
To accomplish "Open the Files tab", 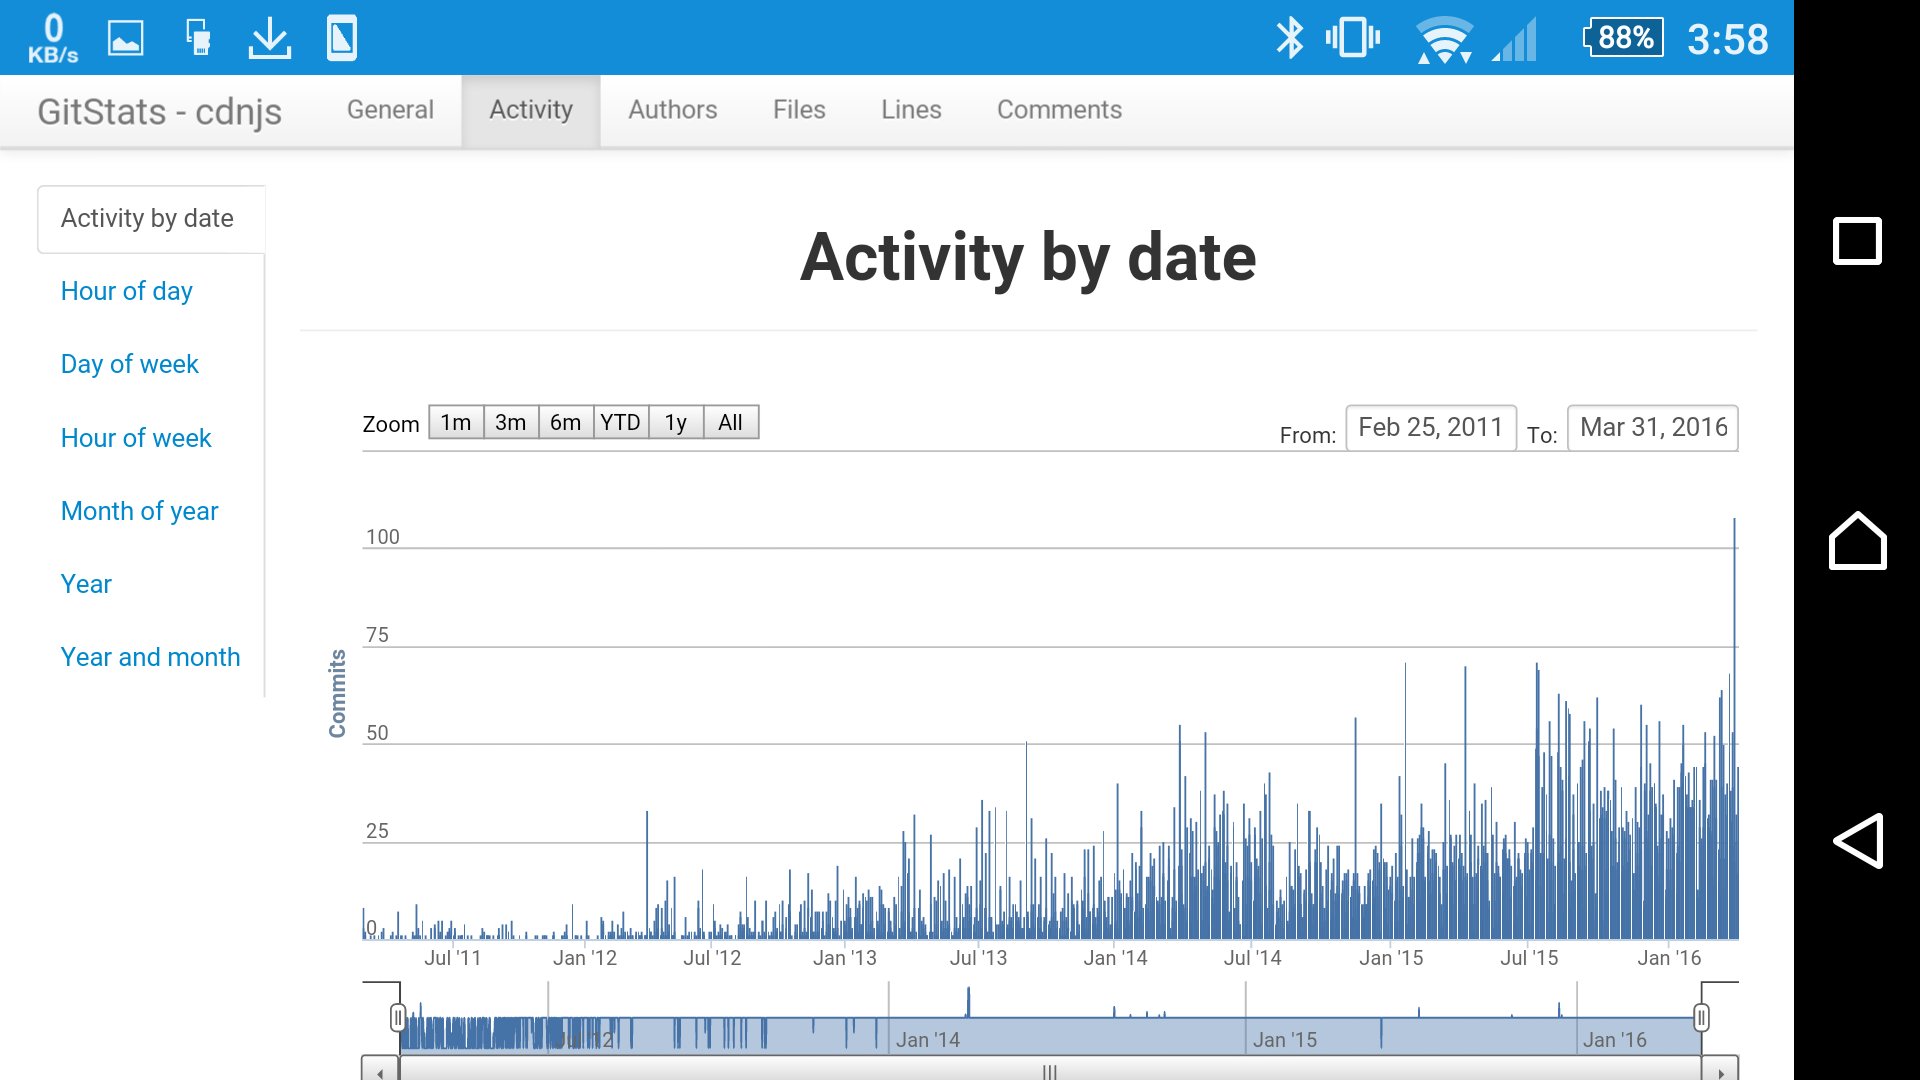I will point(799,110).
